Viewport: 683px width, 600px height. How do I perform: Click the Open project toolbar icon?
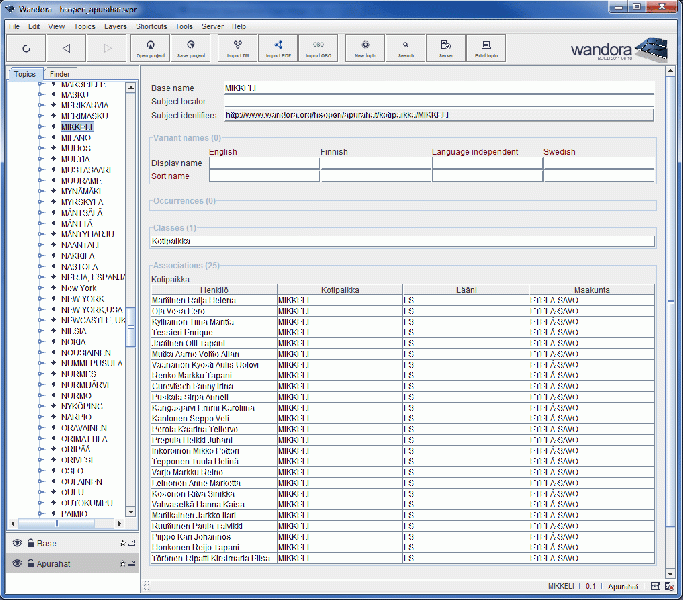coord(149,47)
